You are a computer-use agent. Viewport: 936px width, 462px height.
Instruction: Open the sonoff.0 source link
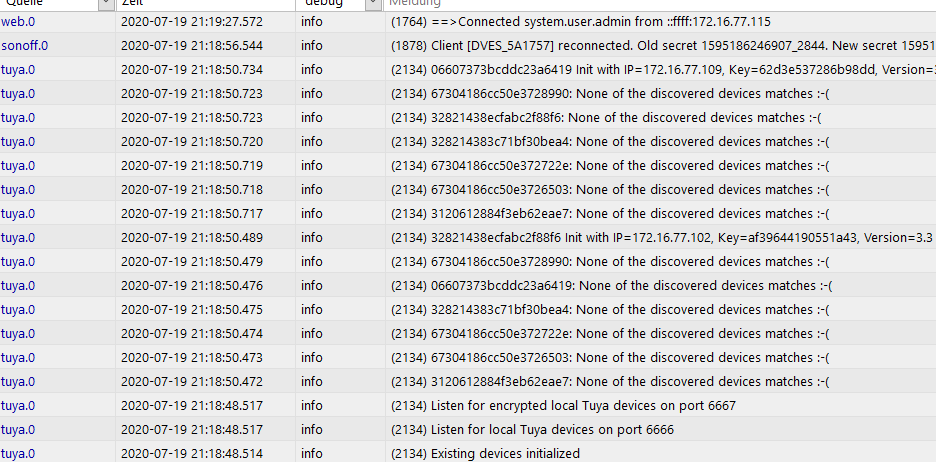(x=24, y=46)
